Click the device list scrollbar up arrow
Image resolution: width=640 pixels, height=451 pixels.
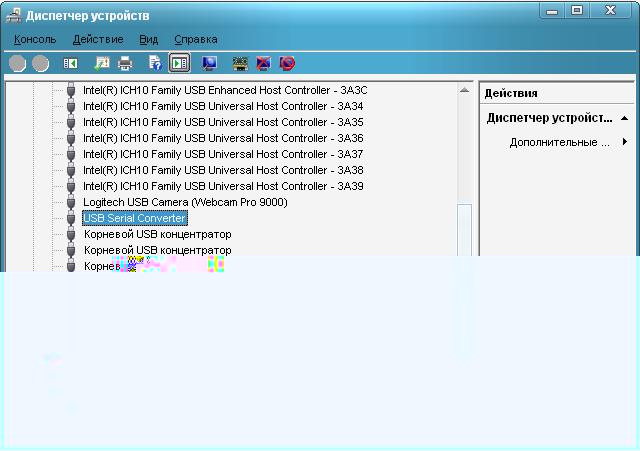465,90
